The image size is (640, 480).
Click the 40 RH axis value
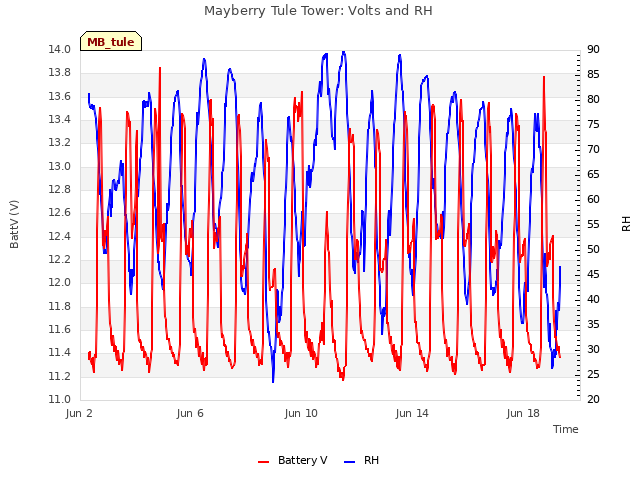(x=593, y=300)
